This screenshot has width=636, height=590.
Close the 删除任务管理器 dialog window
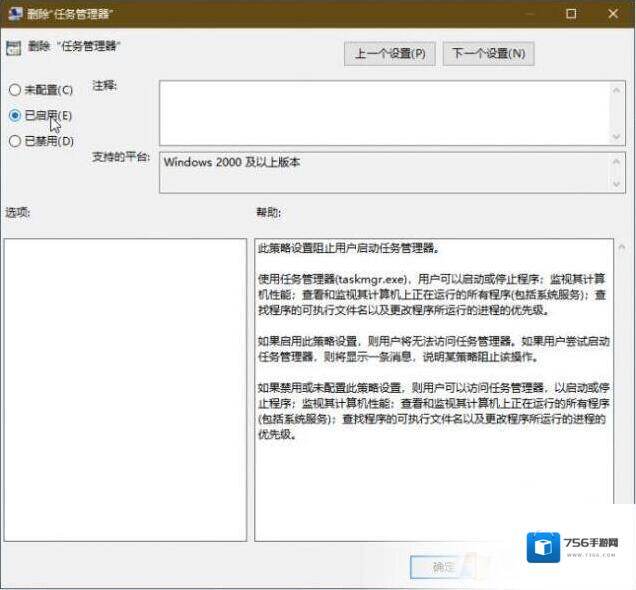613,14
